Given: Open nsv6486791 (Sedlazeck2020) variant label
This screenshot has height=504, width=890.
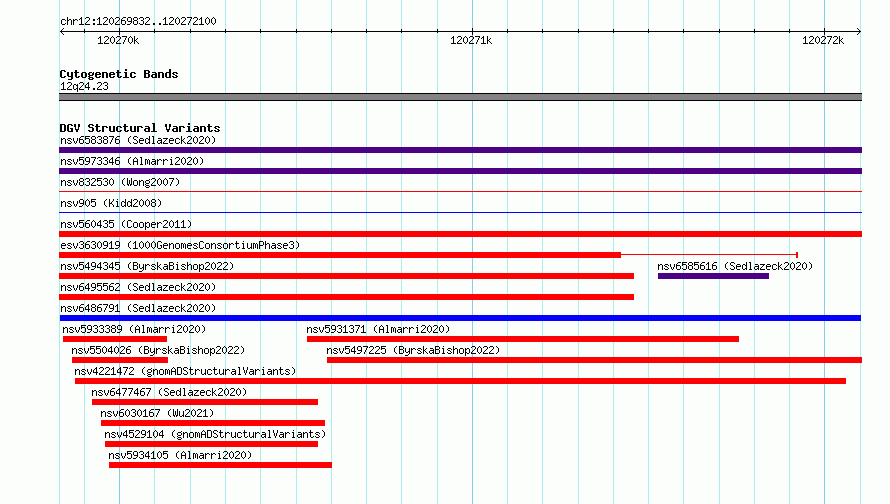Looking at the screenshot, I should click(x=138, y=308).
